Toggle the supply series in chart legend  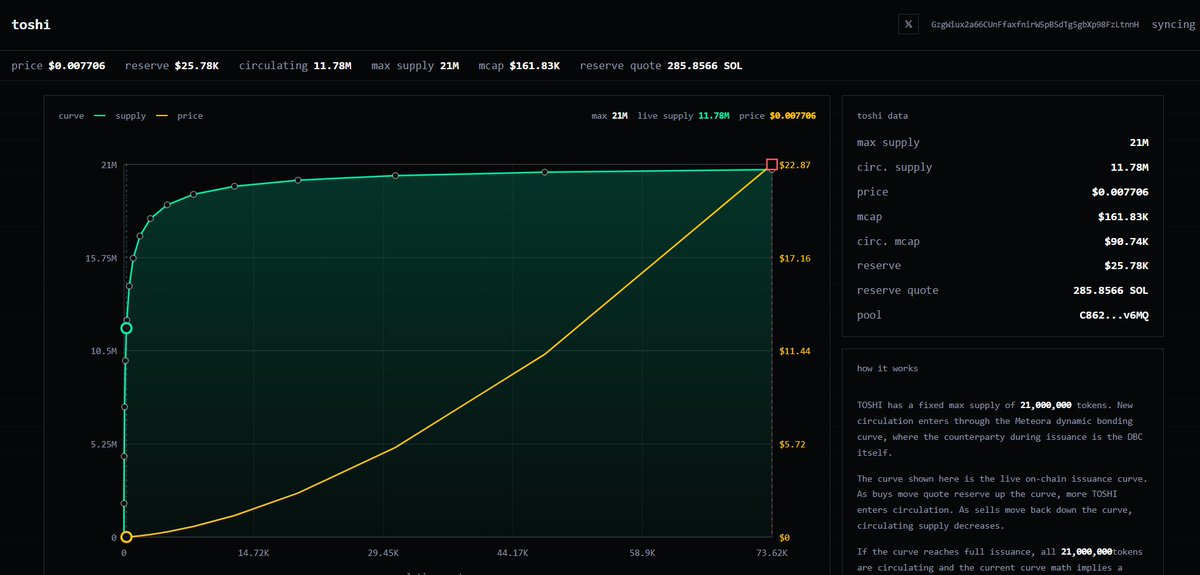coord(119,116)
